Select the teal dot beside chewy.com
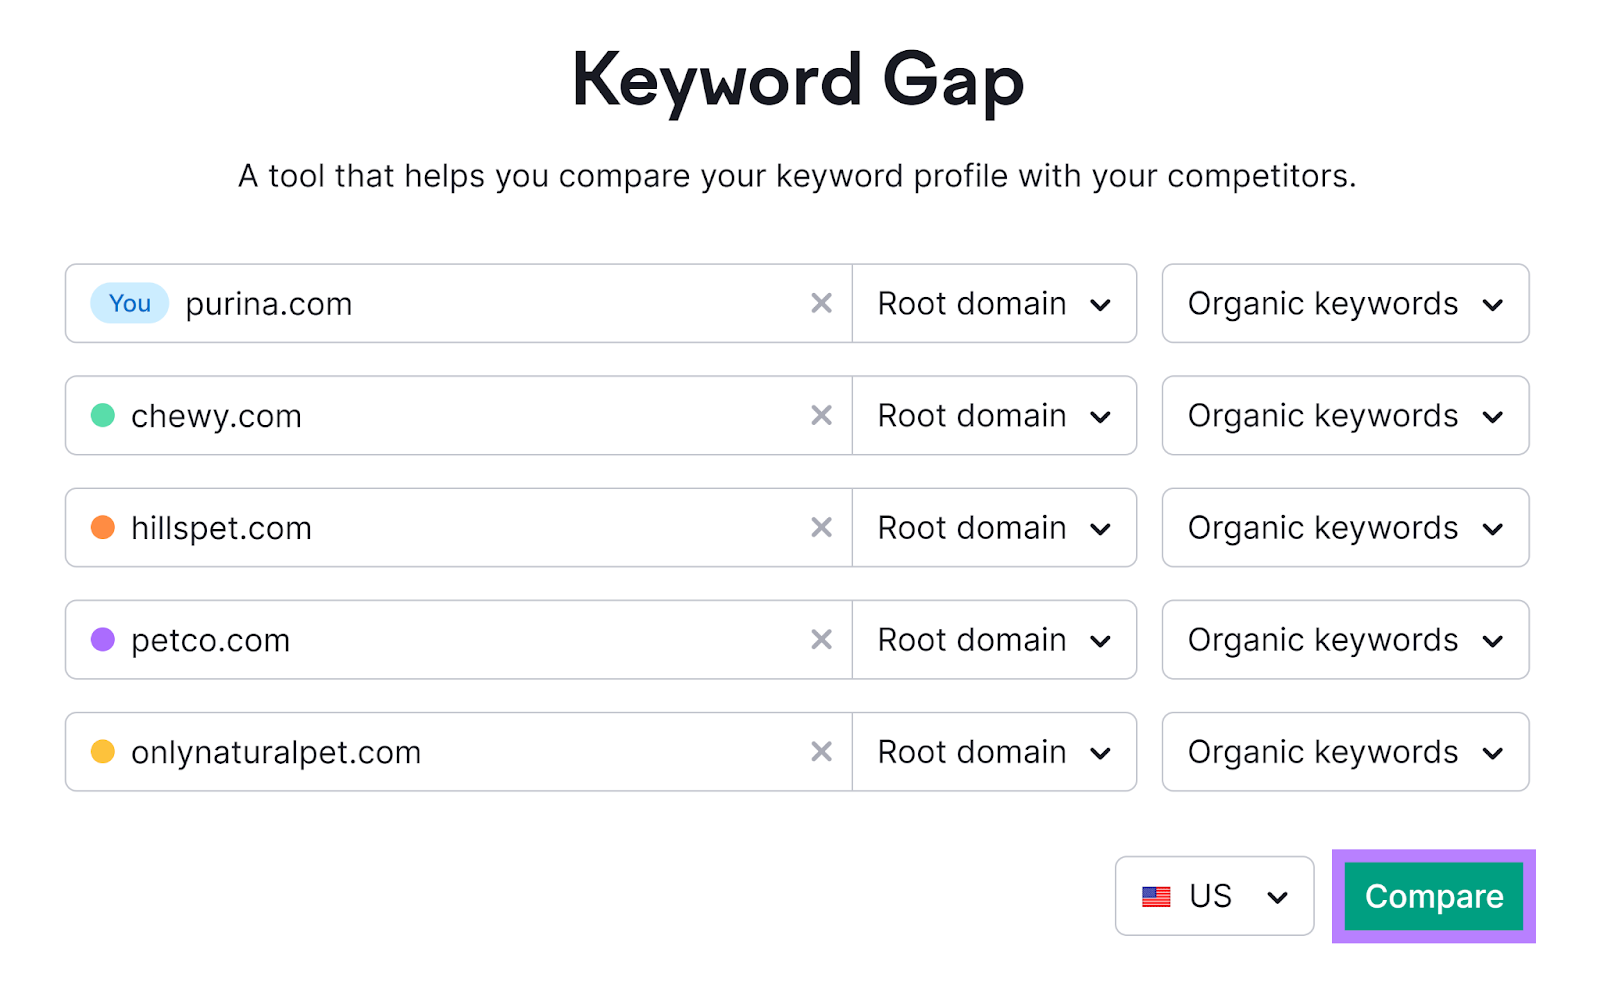1600x993 pixels. (102, 415)
